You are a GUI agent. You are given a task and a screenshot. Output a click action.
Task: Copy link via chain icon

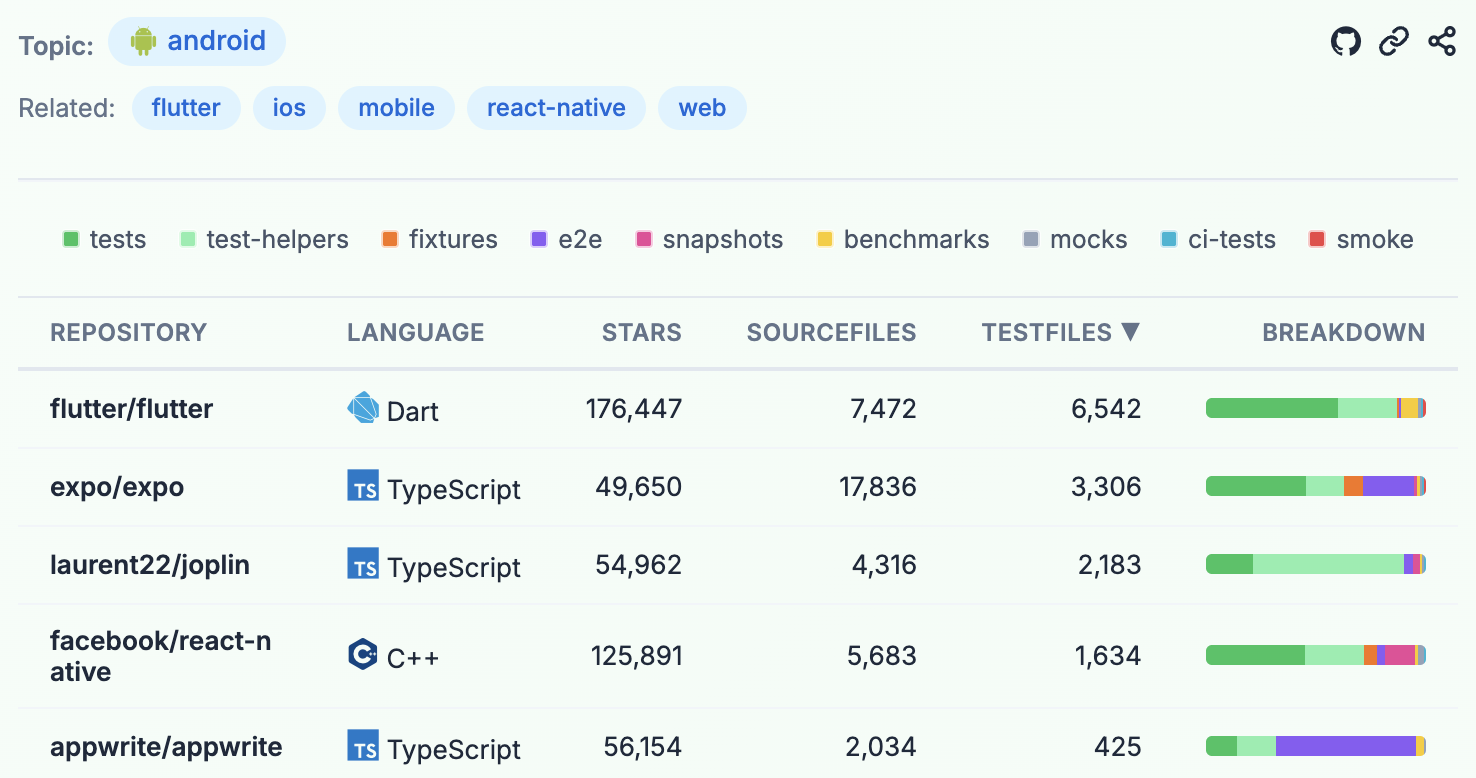coord(1394,42)
